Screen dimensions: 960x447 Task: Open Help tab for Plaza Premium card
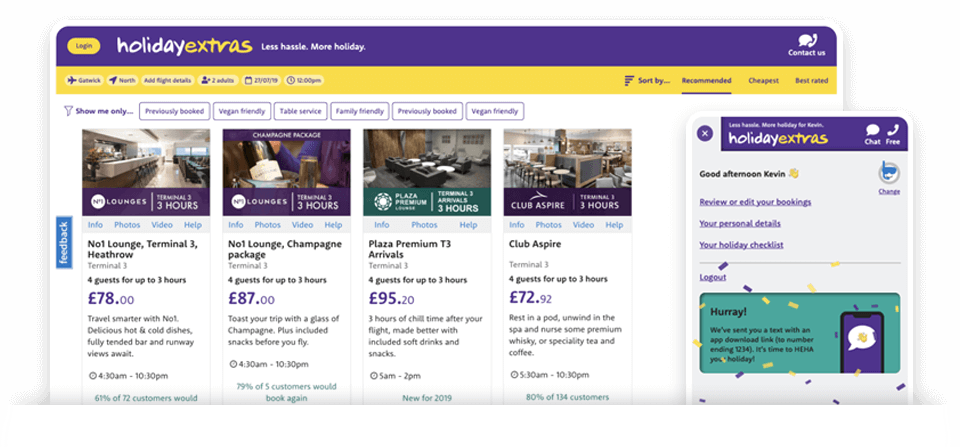468,225
